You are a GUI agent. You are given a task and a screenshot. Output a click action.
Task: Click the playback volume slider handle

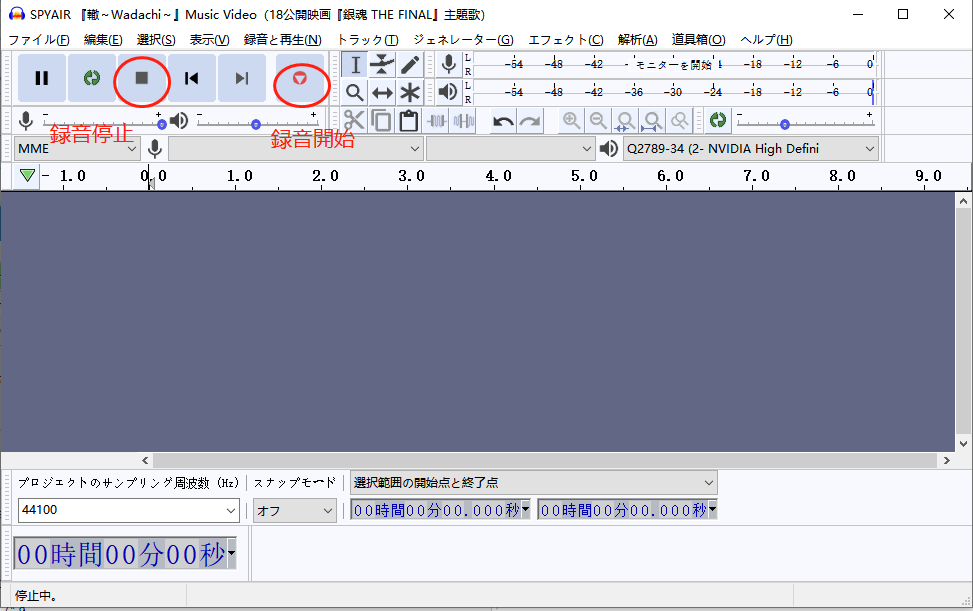tap(256, 125)
